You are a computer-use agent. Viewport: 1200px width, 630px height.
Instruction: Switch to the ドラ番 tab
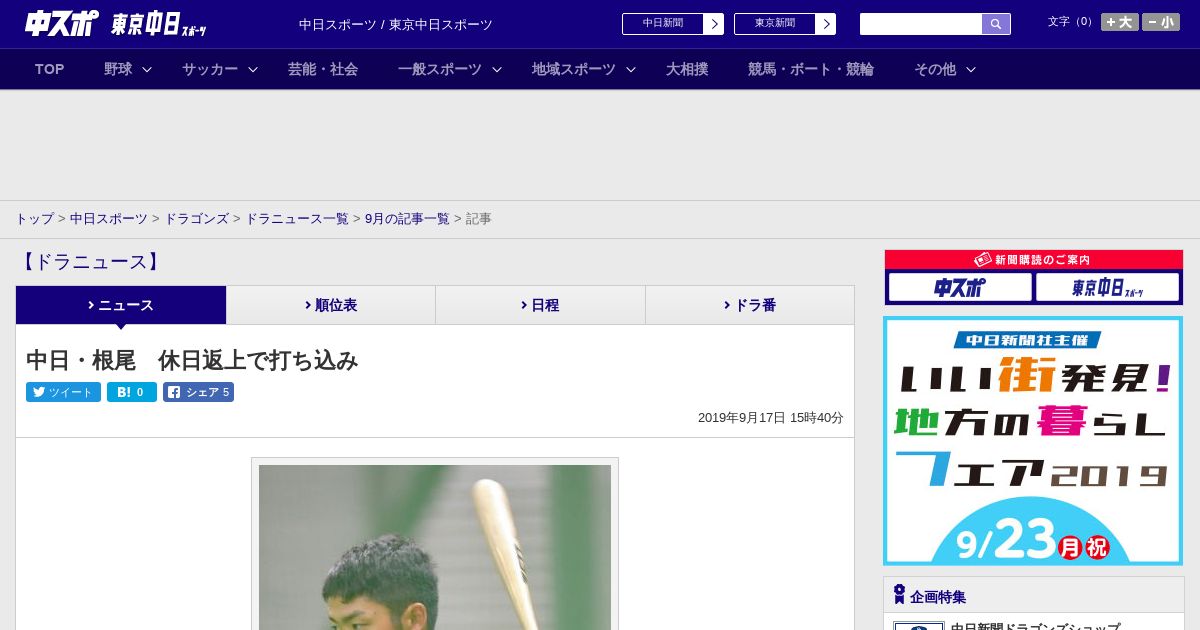tap(750, 305)
